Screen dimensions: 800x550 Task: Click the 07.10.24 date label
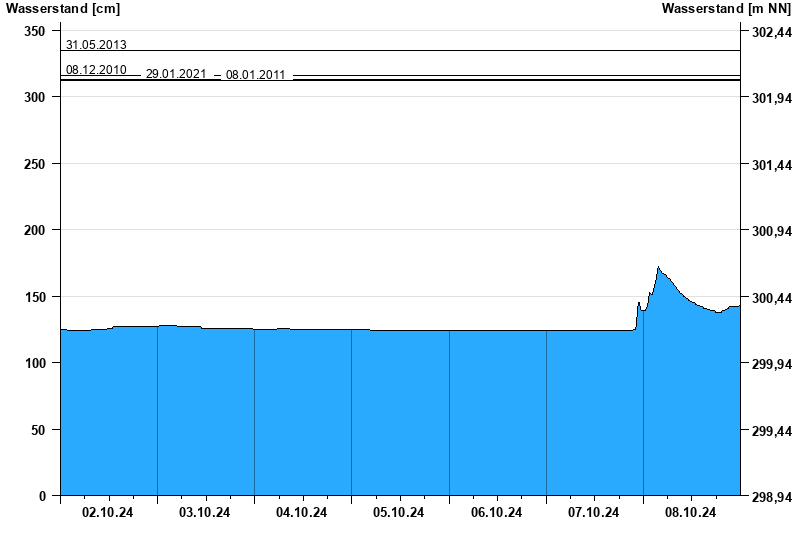[594, 512]
